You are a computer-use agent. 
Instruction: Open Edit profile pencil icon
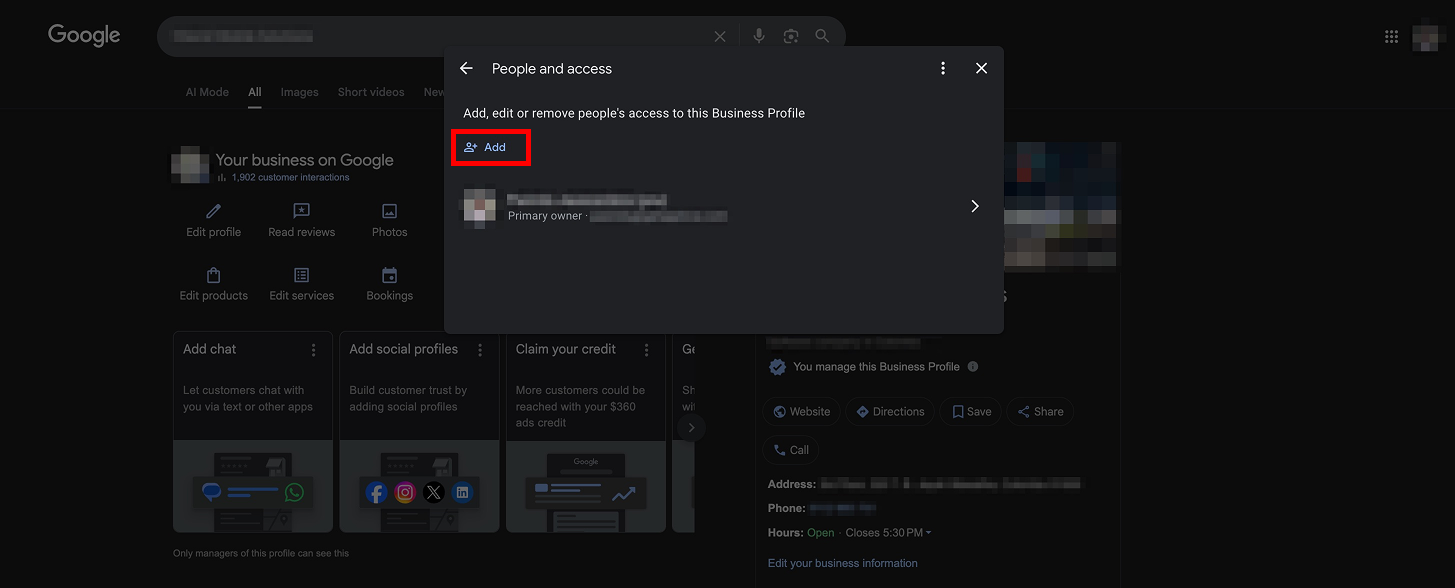click(213, 212)
